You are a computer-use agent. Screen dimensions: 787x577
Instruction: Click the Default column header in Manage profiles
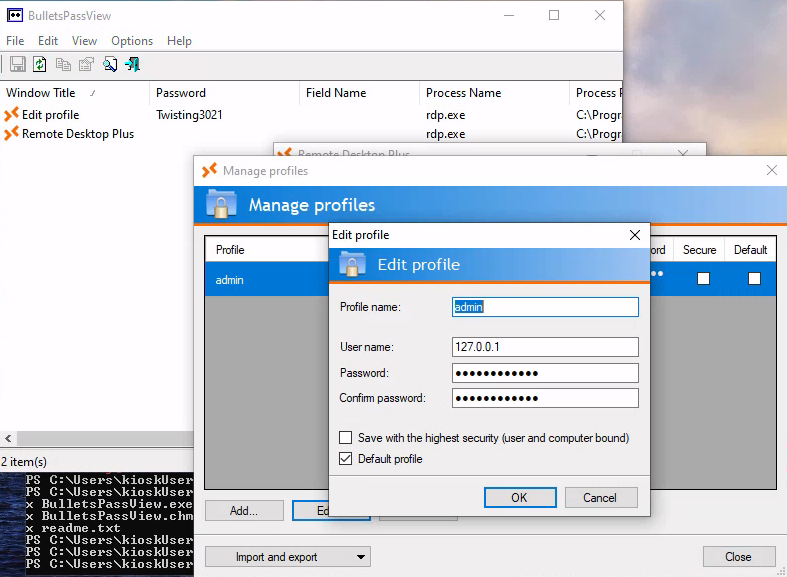point(750,250)
